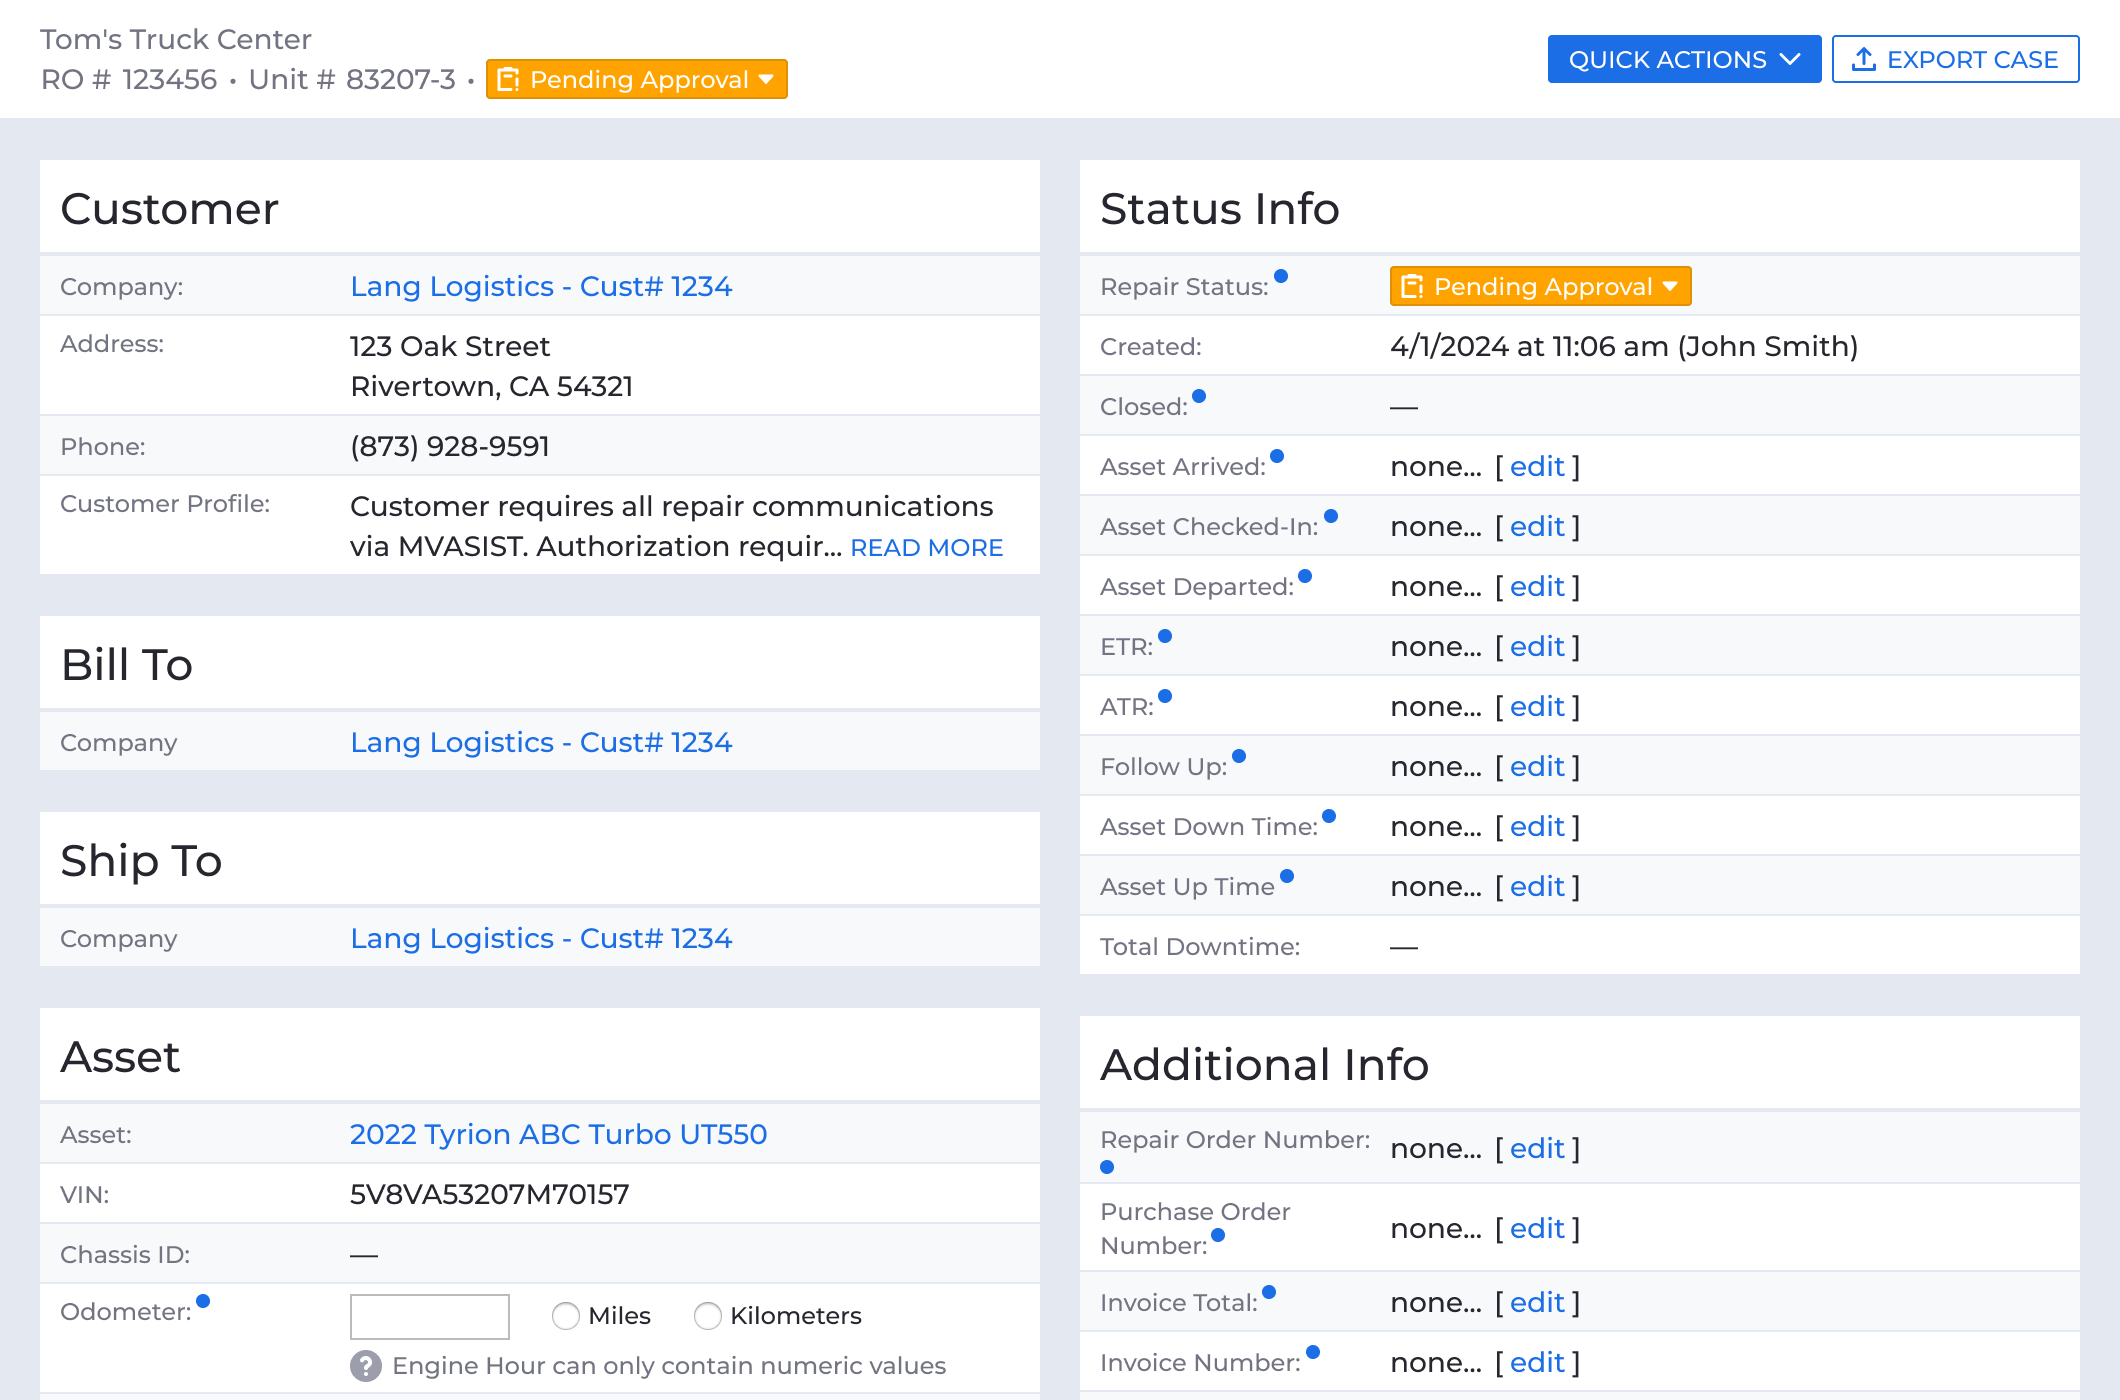Viewport: 2120px width, 1400px height.
Task: Edit the Purchase Order Number
Action: coord(1537,1228)
